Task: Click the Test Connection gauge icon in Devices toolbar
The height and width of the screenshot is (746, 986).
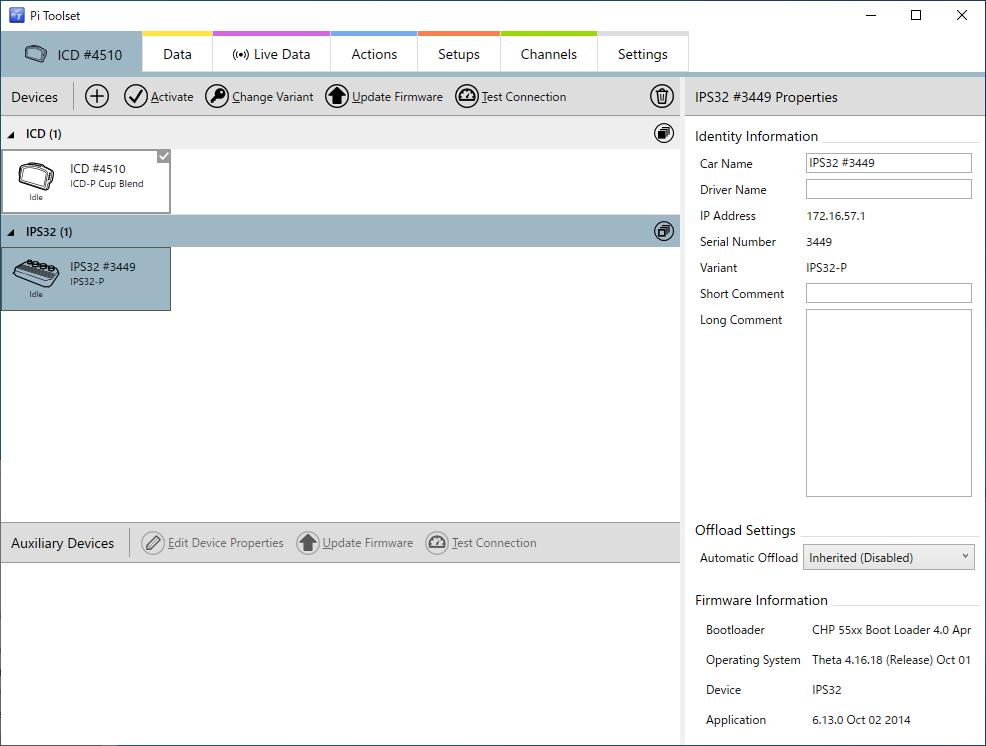Action: click(x=467, y=96)
